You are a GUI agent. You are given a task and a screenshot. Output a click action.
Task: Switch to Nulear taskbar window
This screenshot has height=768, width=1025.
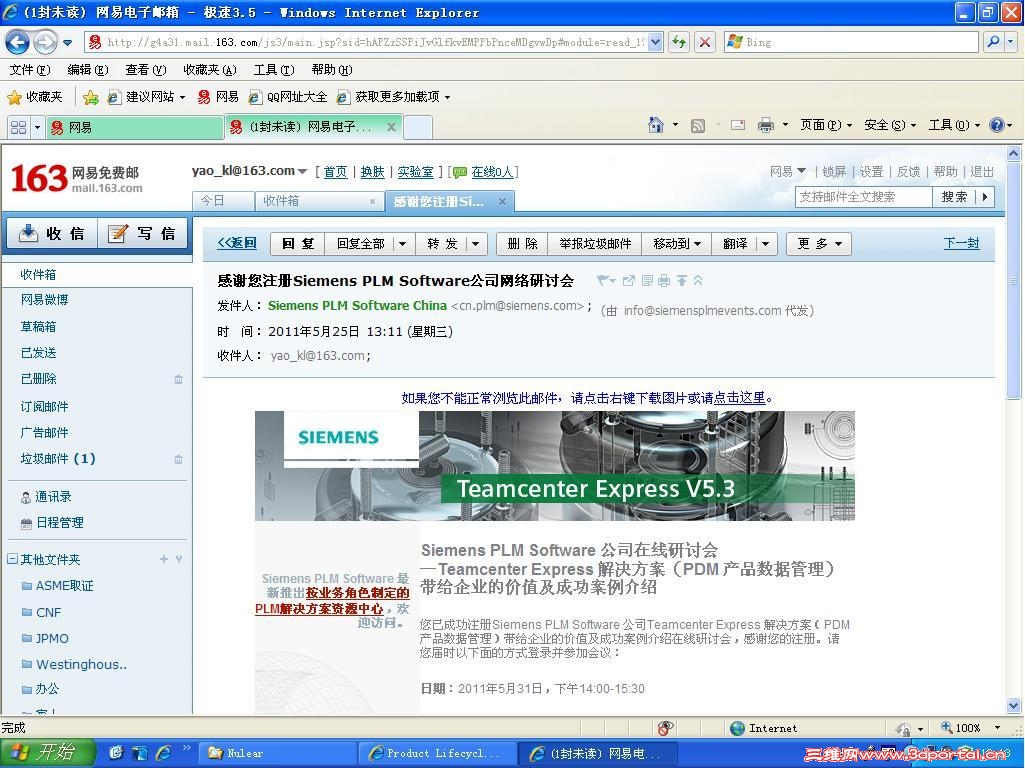(x=278, y=754)
